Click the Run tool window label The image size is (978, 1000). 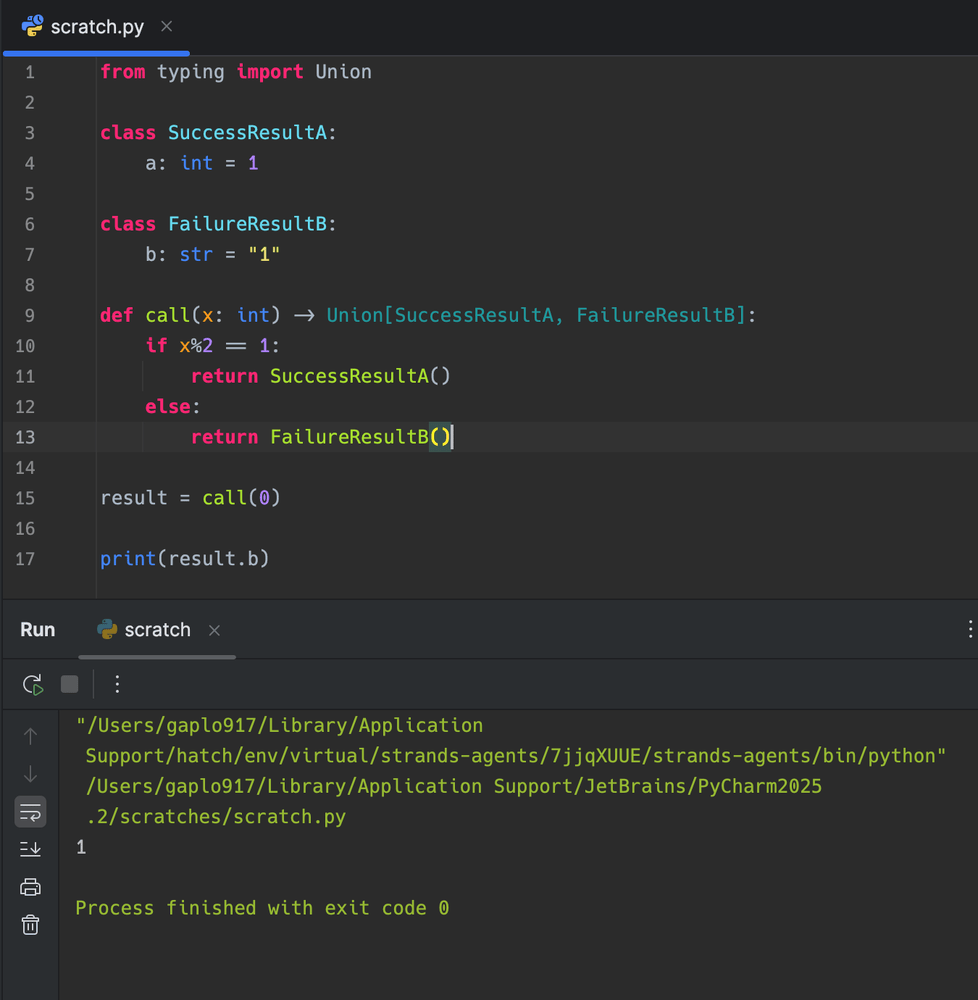(38, 630)
